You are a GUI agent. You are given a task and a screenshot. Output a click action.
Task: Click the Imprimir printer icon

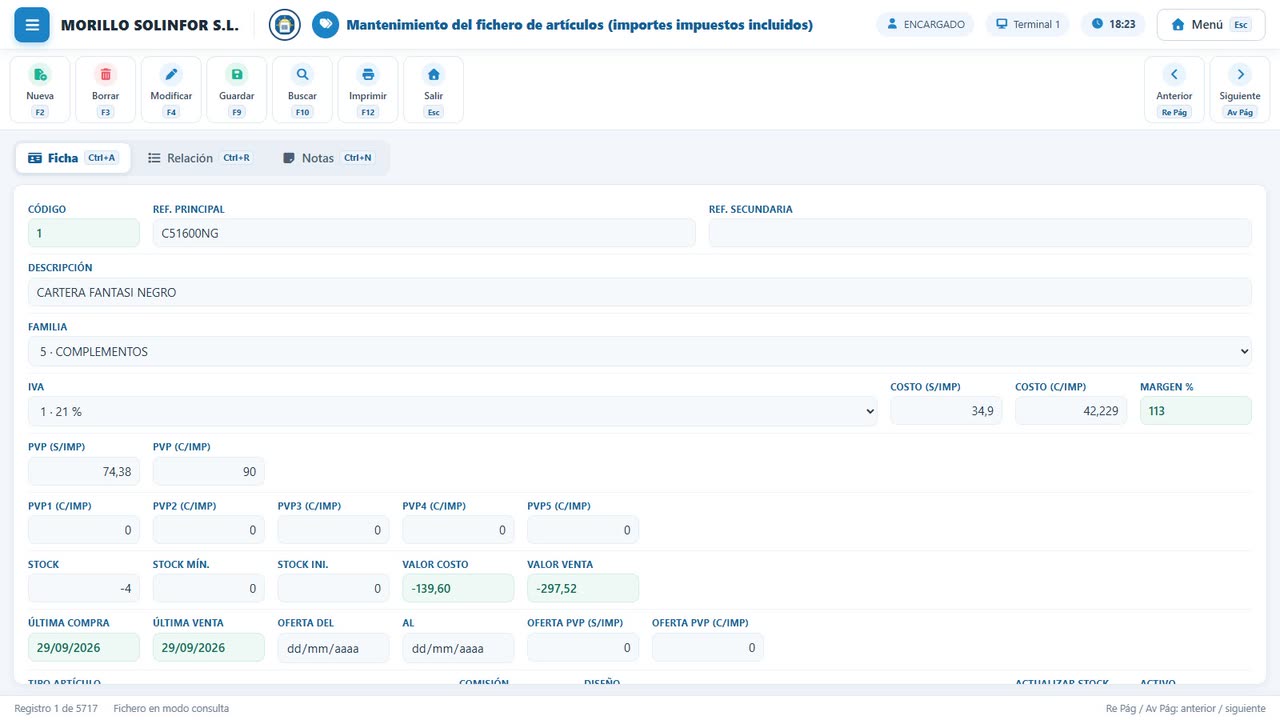368,74
